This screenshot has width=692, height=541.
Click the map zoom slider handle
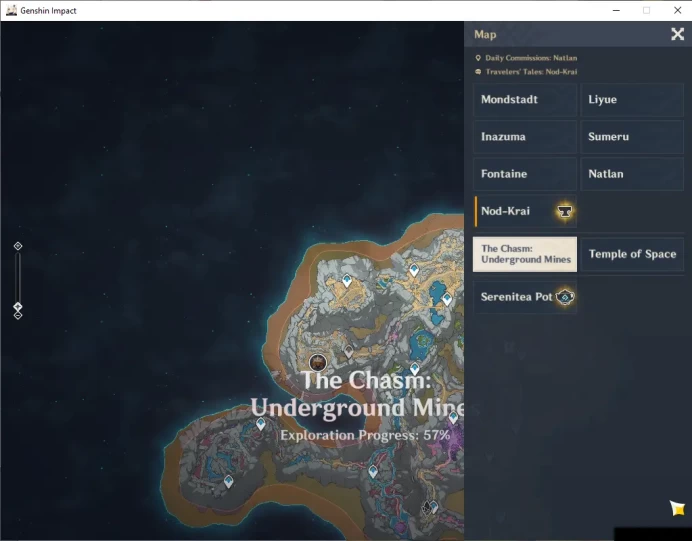(x=18, y=306)
